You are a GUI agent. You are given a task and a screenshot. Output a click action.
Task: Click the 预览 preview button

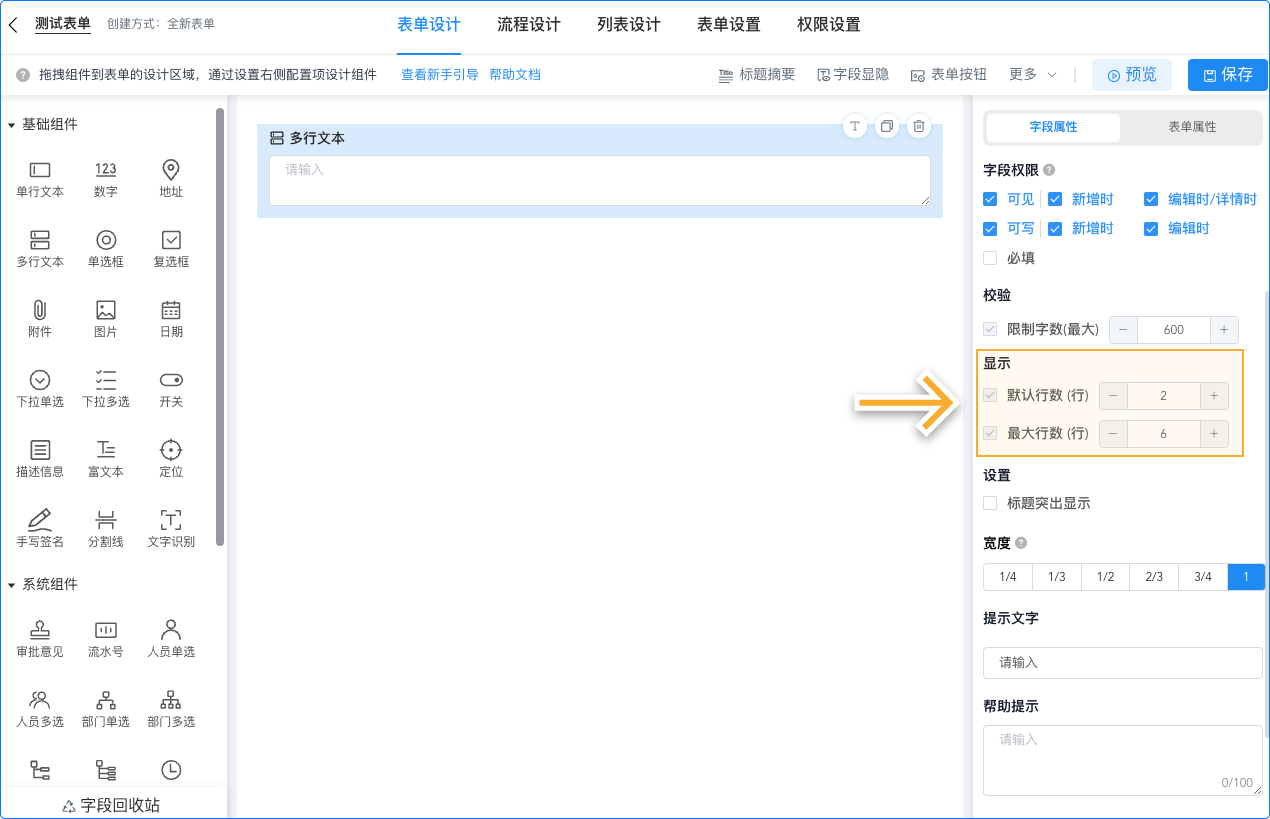click(x=1131, y=74)
